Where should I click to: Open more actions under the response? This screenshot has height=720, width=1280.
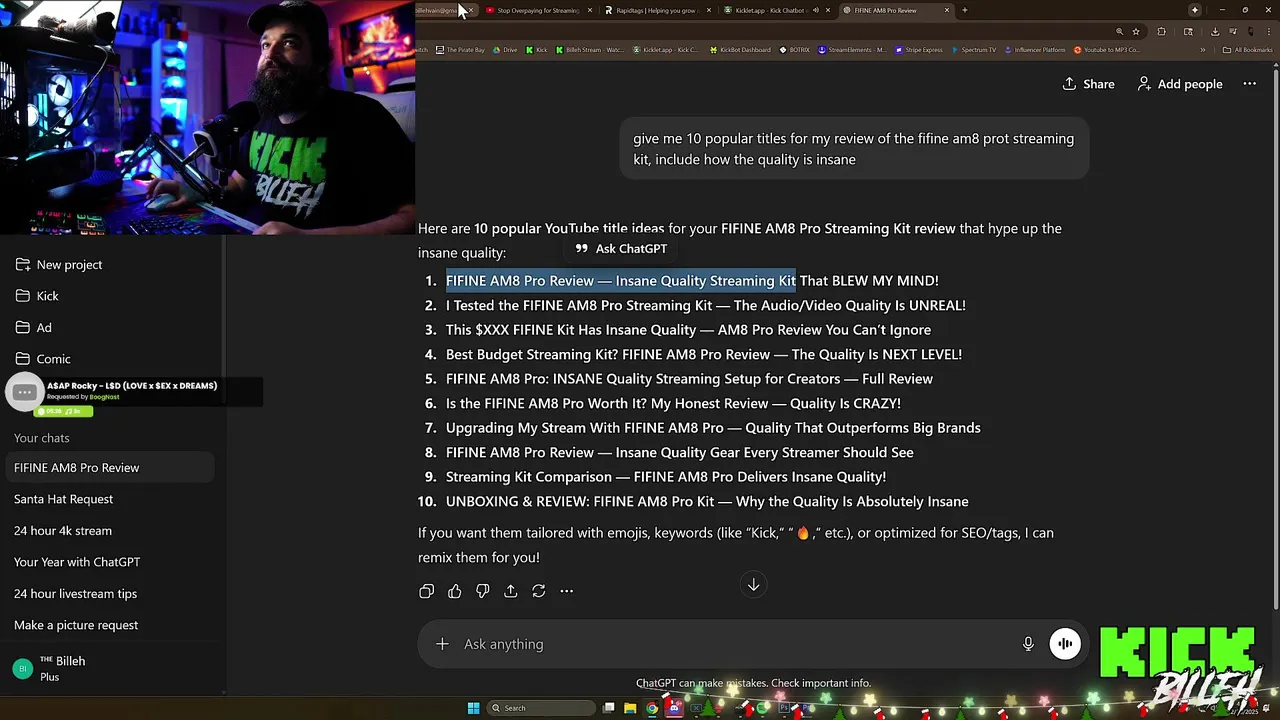tap(566, 591)
